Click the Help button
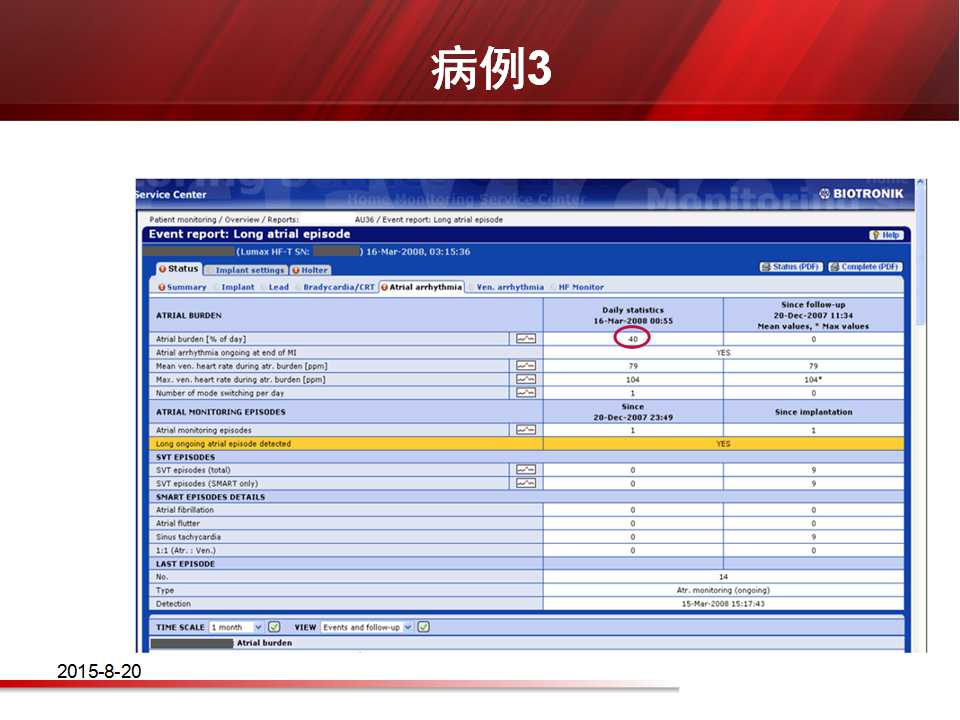Viewport: 960px width, 720px height. (886, 235)
